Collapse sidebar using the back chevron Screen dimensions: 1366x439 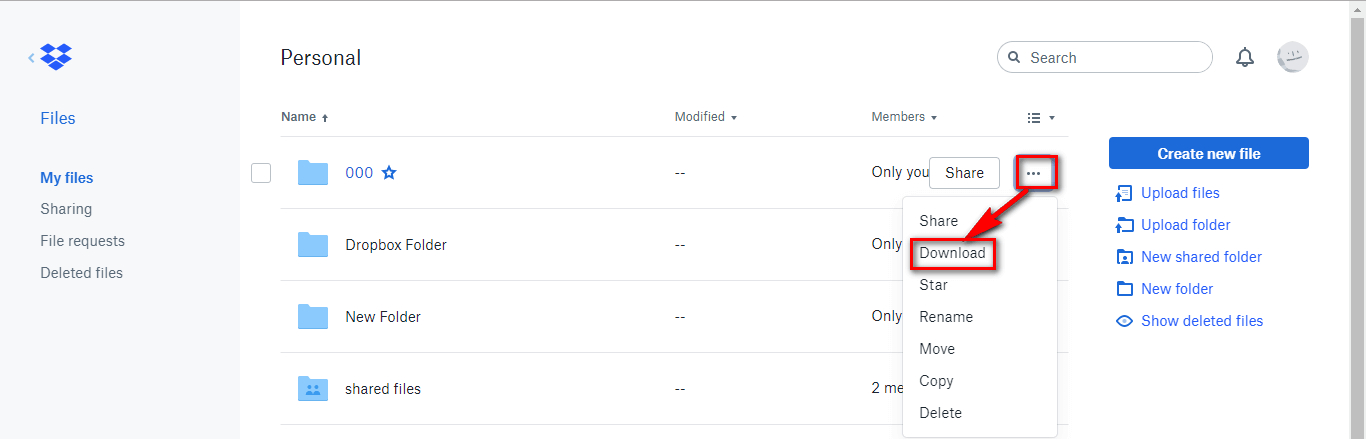click(x=31, y=58)
